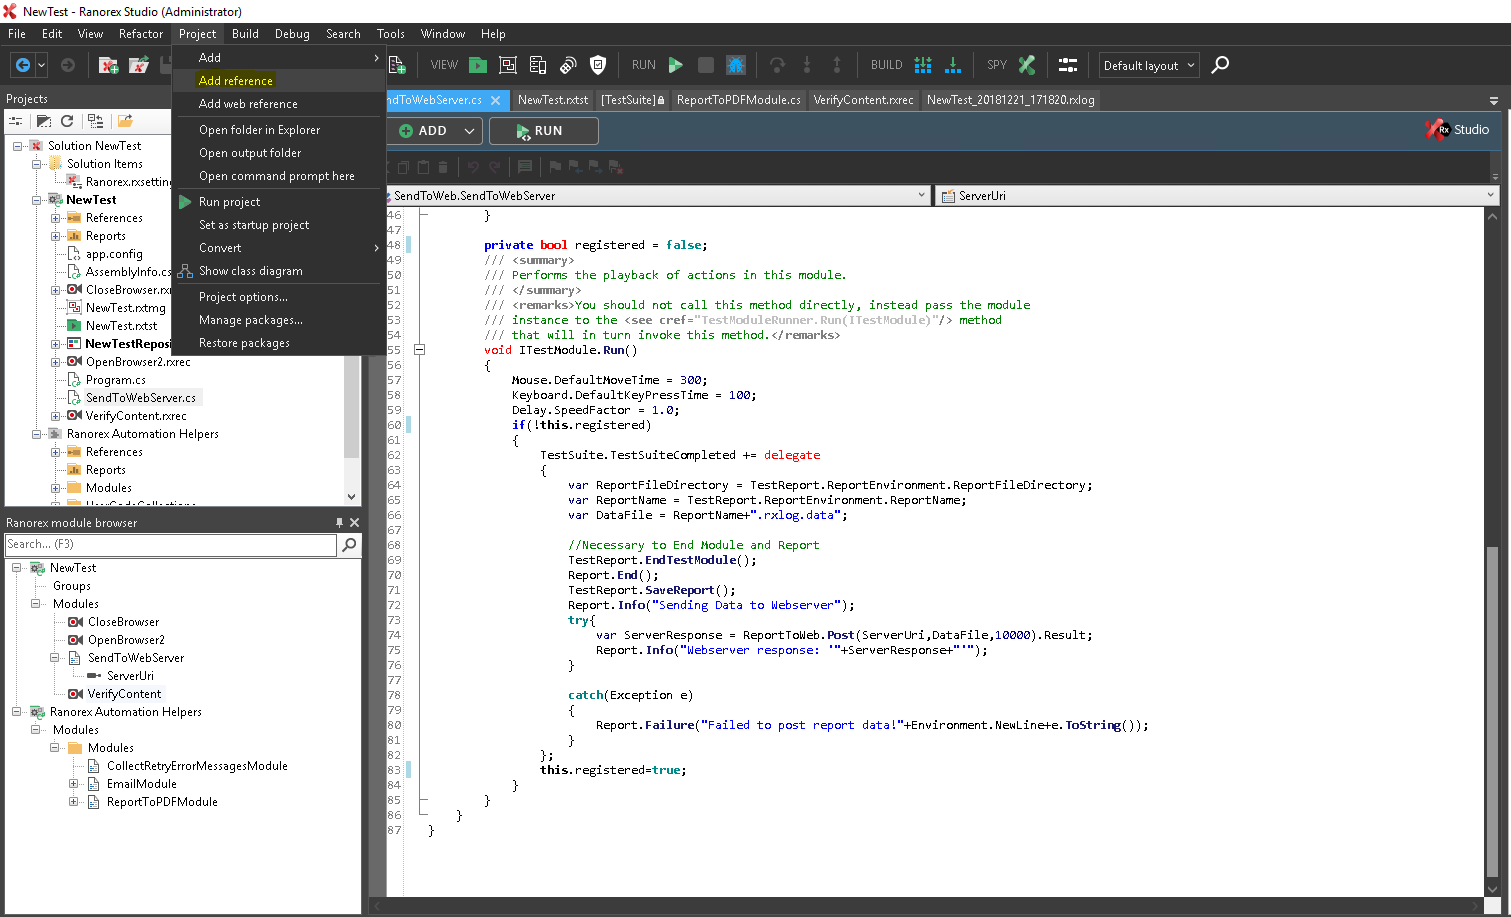Click the new solution icon in toolbar
The width and height of the screenshot is (1511, 917).
point(108,65)
